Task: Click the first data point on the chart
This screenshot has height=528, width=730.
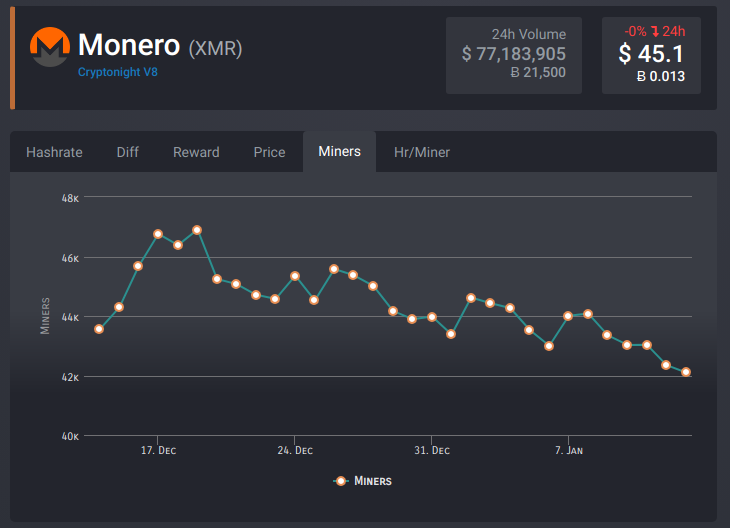Action: pyautogui.click(x=99, y=329)
